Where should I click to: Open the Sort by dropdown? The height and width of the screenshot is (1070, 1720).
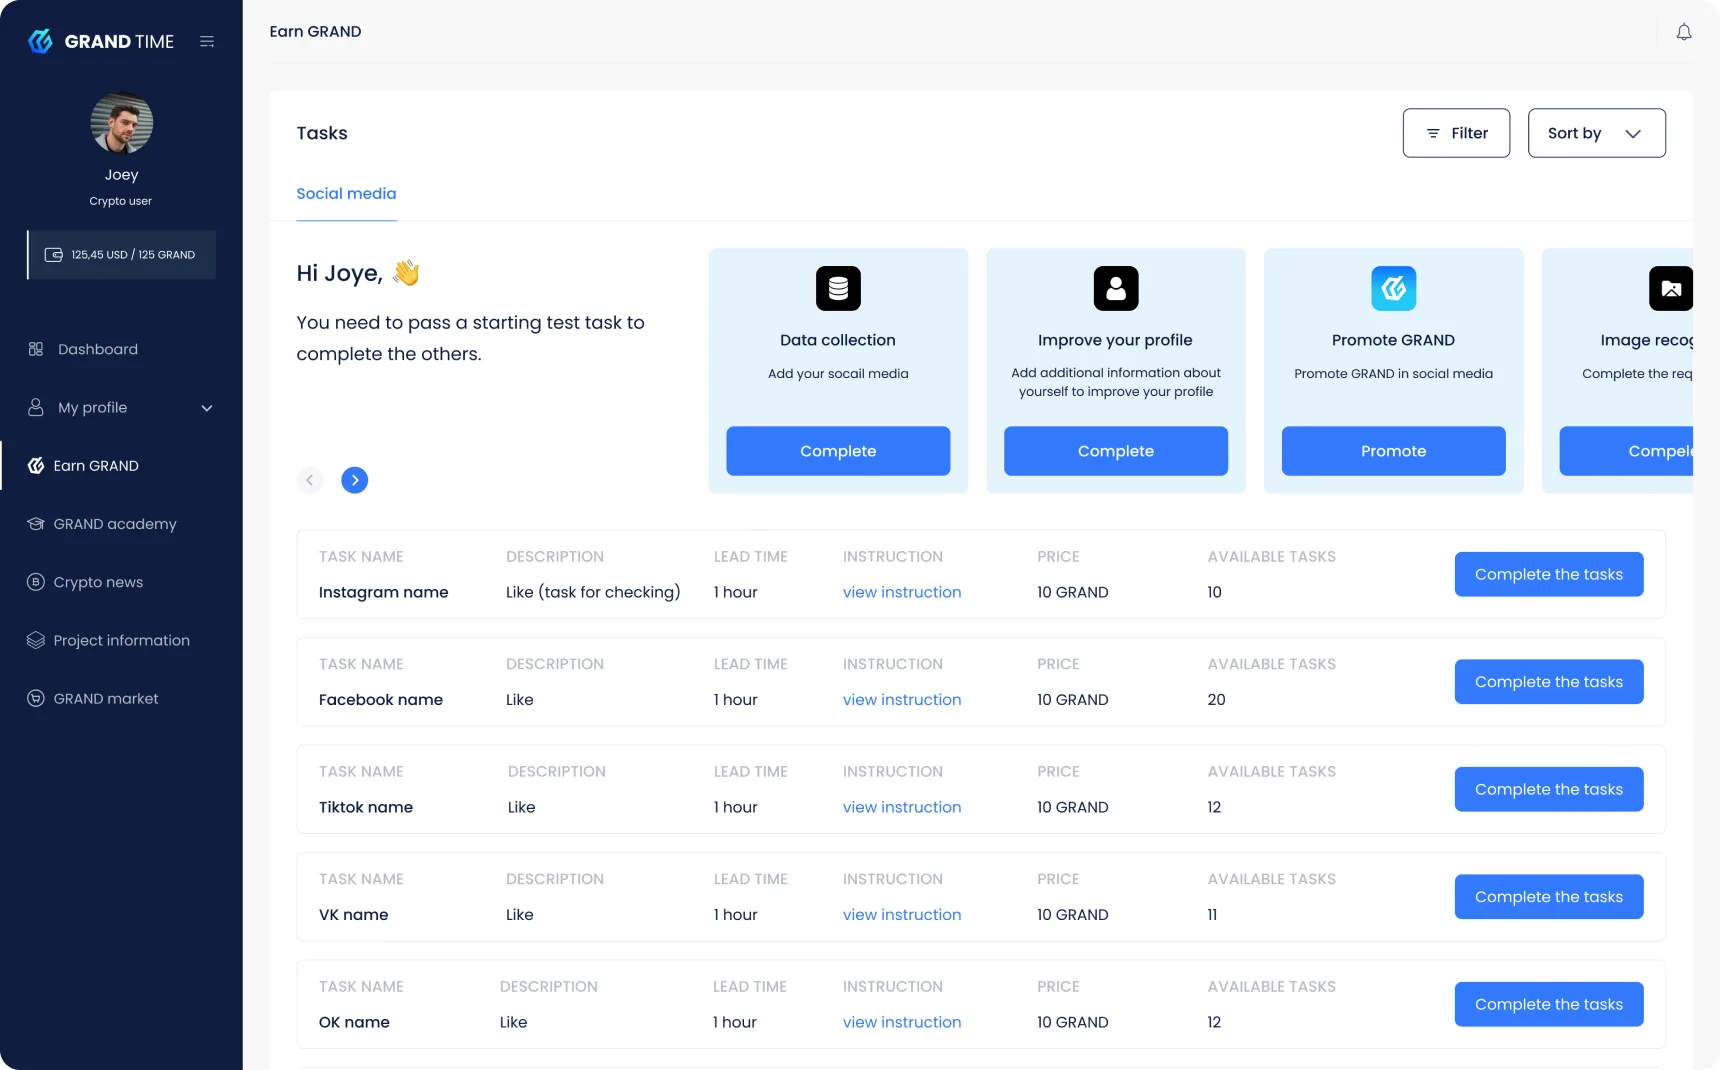(1597, 133)
